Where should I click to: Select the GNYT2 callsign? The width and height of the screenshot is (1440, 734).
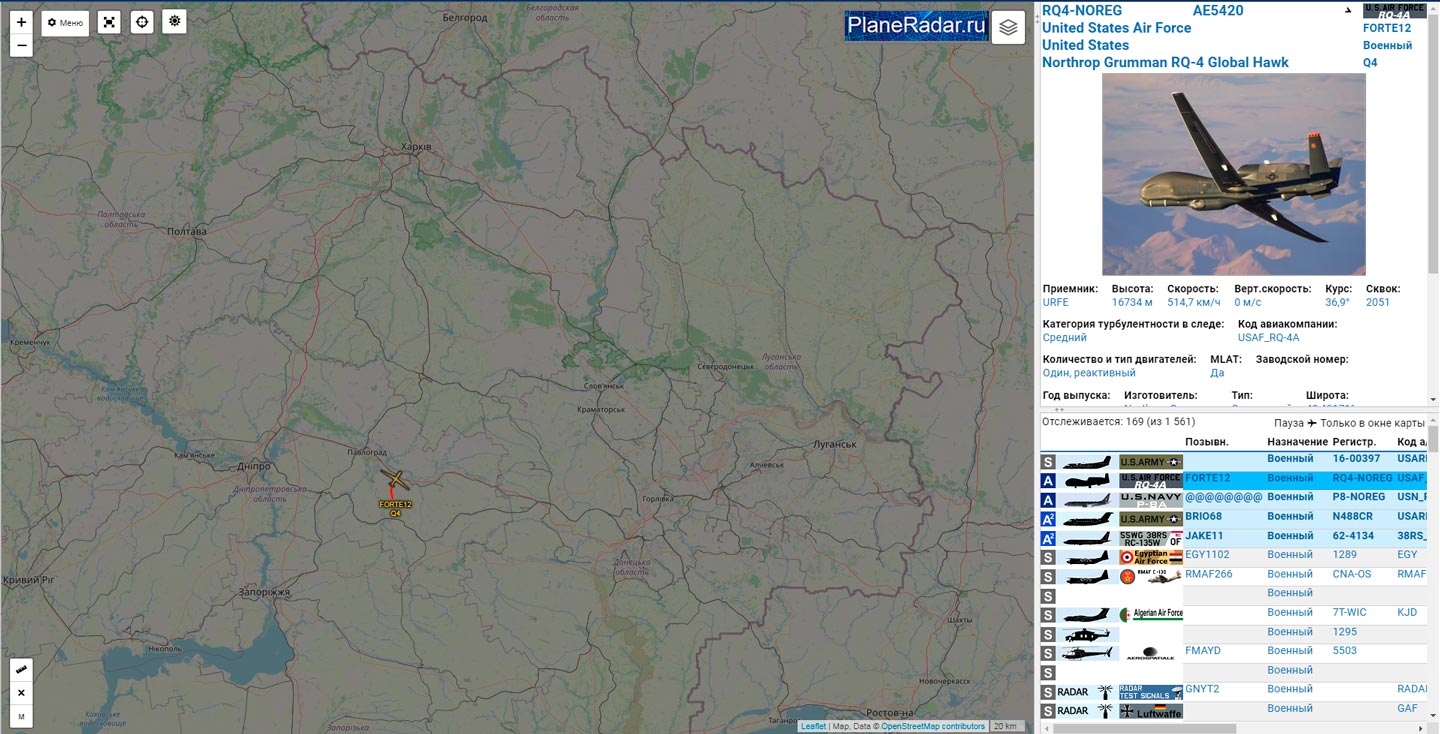coord(1202,689)
